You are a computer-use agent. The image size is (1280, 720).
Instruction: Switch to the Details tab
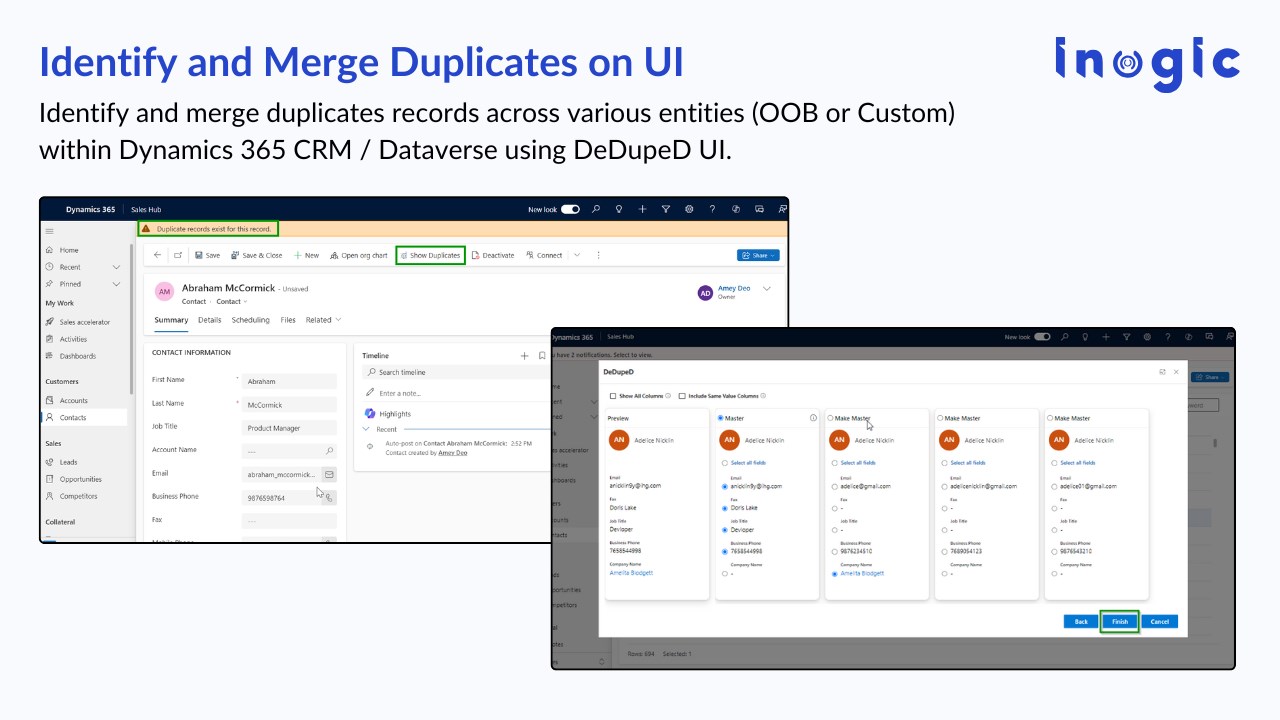tap(209, 320)
